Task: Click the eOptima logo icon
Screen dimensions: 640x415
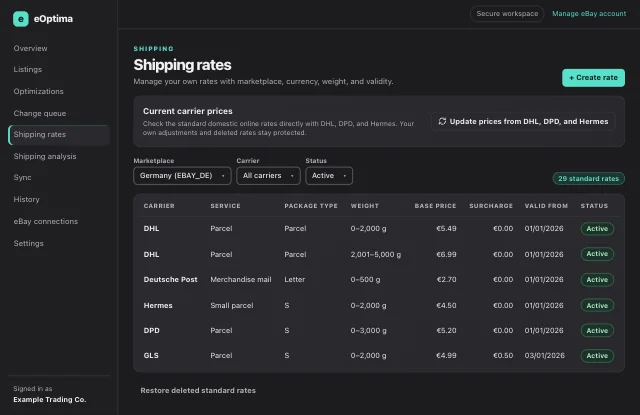Action: point(21,19)
